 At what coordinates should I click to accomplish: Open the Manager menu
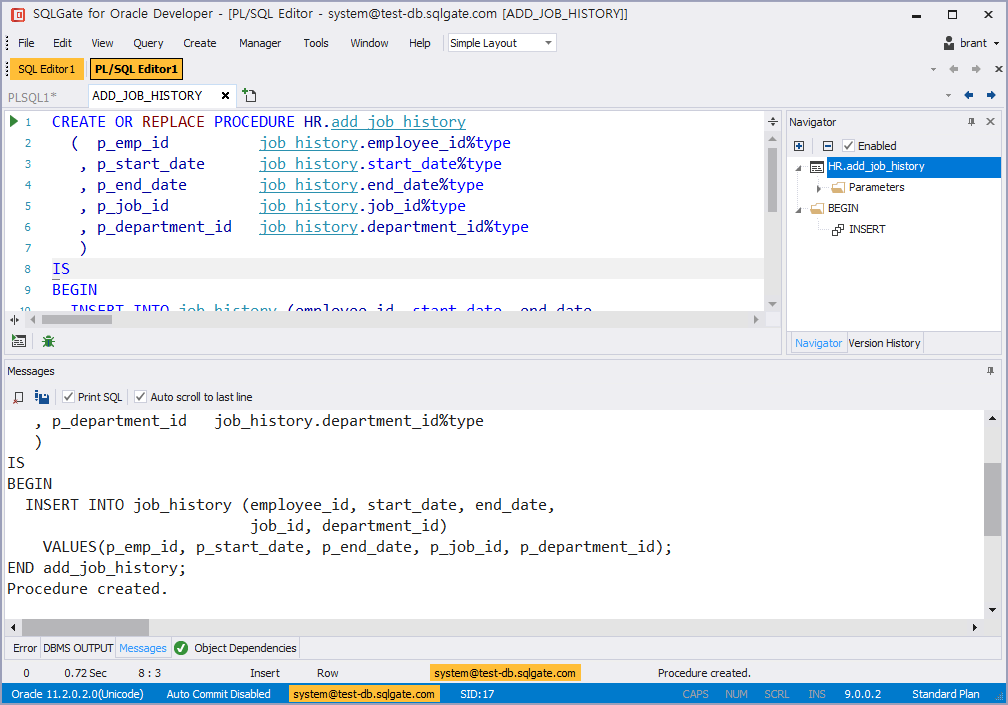pos(260,43)
